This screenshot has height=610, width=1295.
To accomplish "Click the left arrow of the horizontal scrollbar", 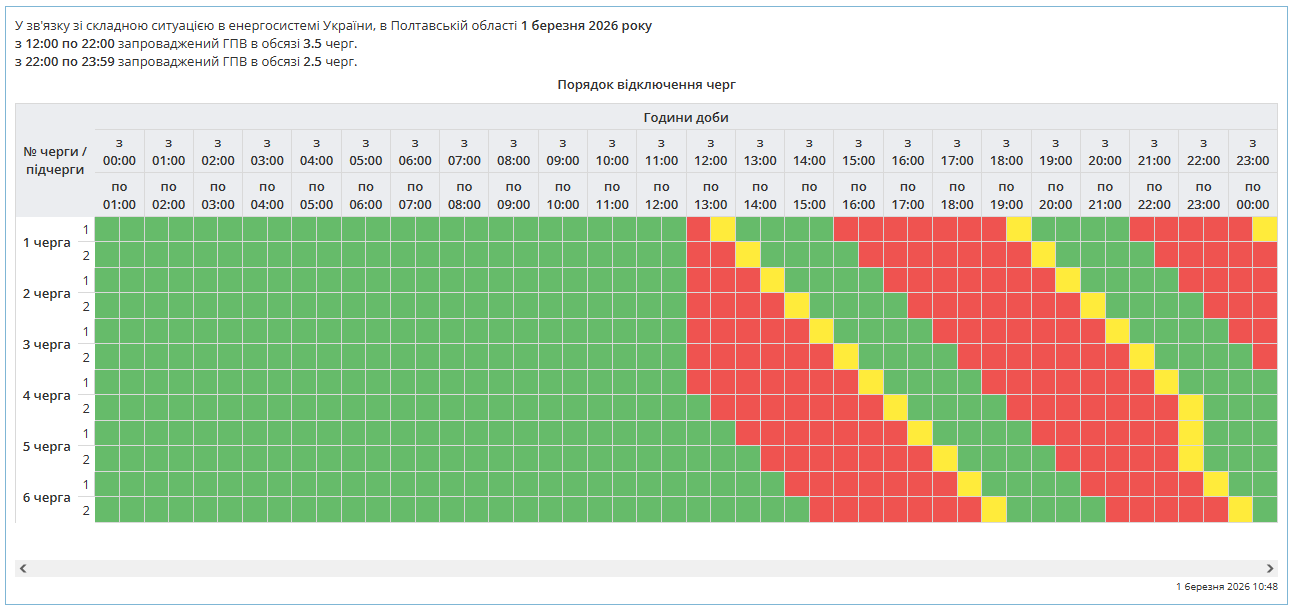I will tap(23, 568).
